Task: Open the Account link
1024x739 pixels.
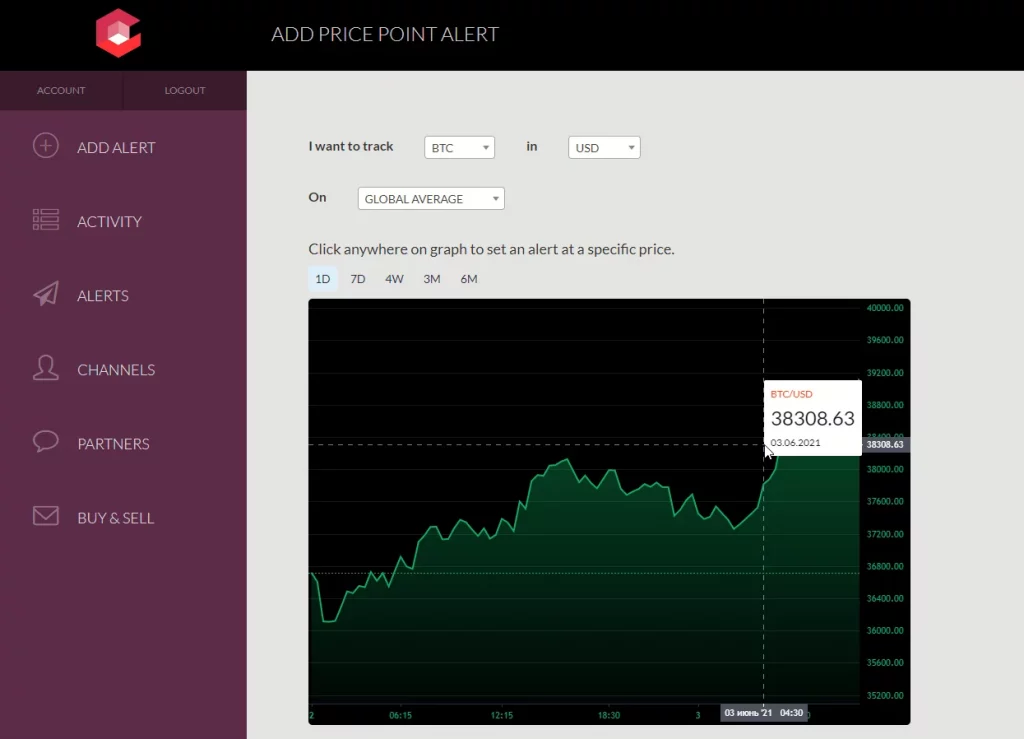Action: tap(61, 90)
